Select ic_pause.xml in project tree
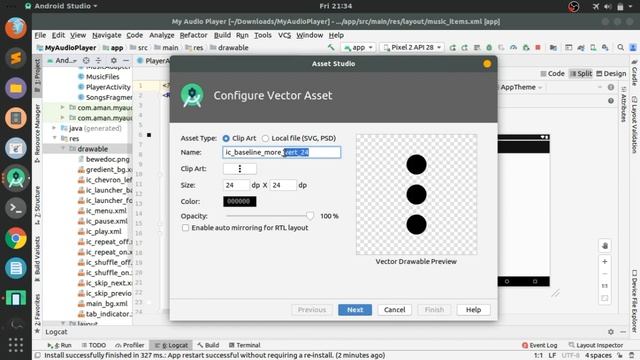The height and width of the screenshot is (360, 640). click(x=102, y=221)
